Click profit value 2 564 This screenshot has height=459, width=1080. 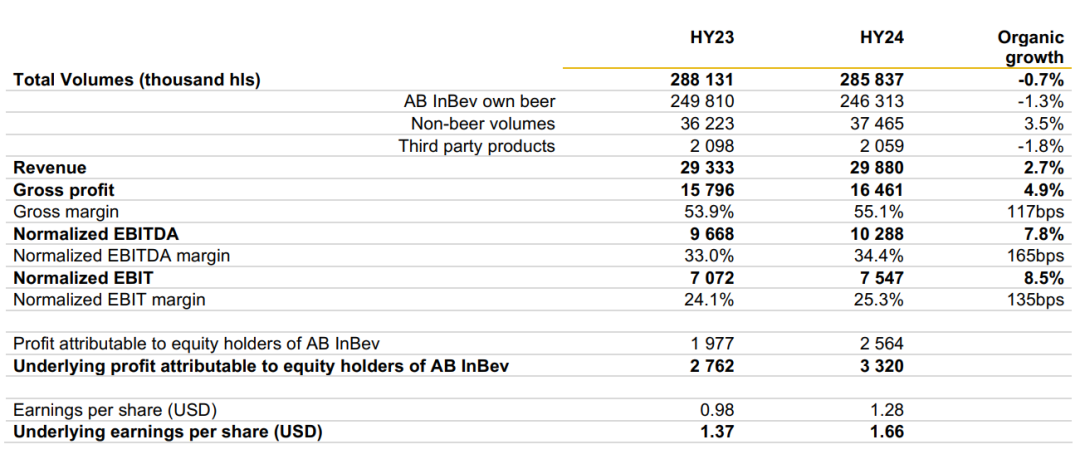point(880,344)
